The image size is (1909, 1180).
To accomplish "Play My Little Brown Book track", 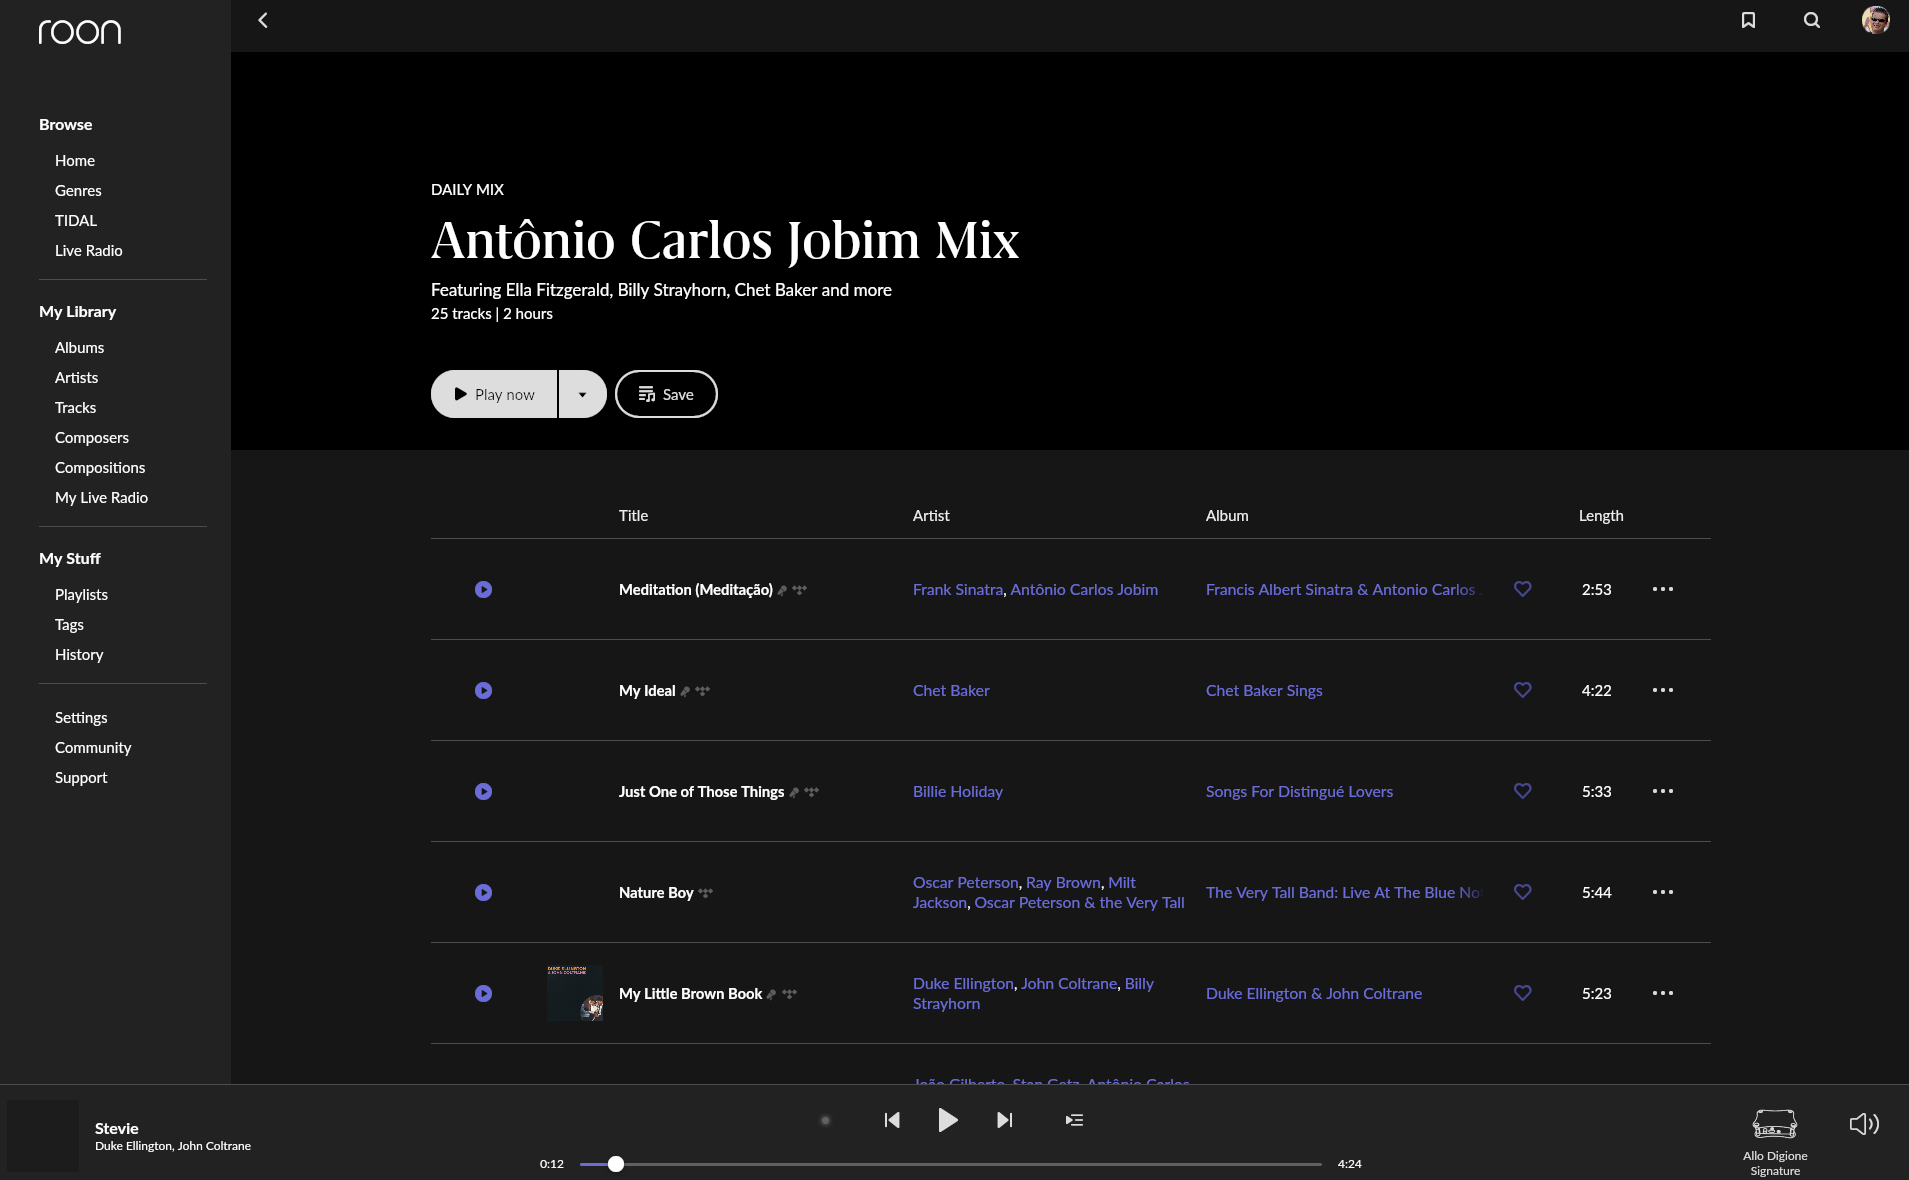I will (483, 994).
